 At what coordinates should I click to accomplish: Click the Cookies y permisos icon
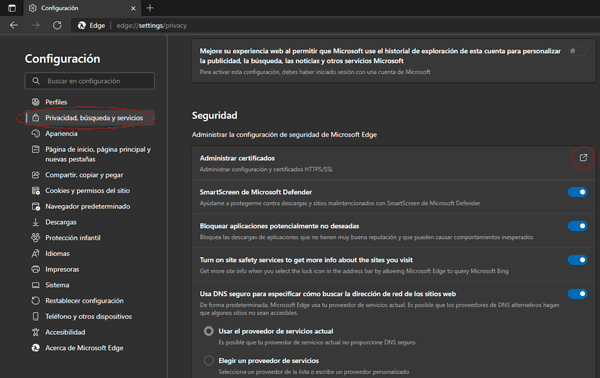[36, 191]
